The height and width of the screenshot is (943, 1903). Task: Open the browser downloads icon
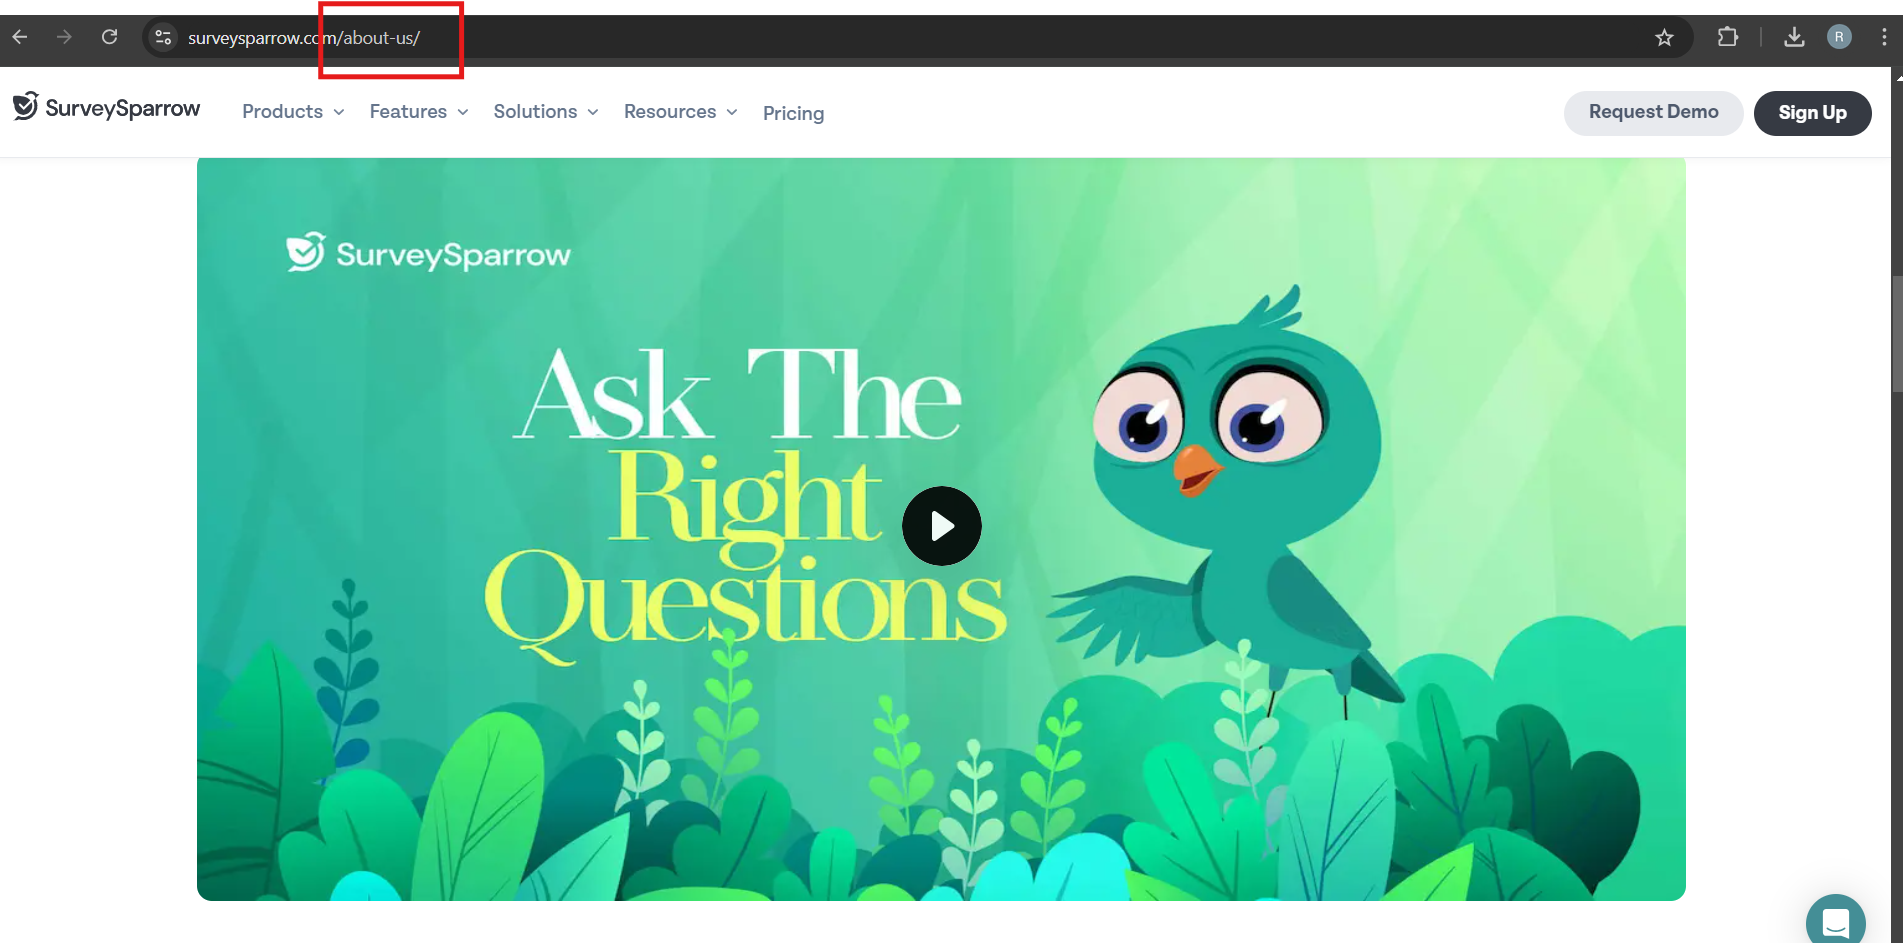(x=1794, y=37)
